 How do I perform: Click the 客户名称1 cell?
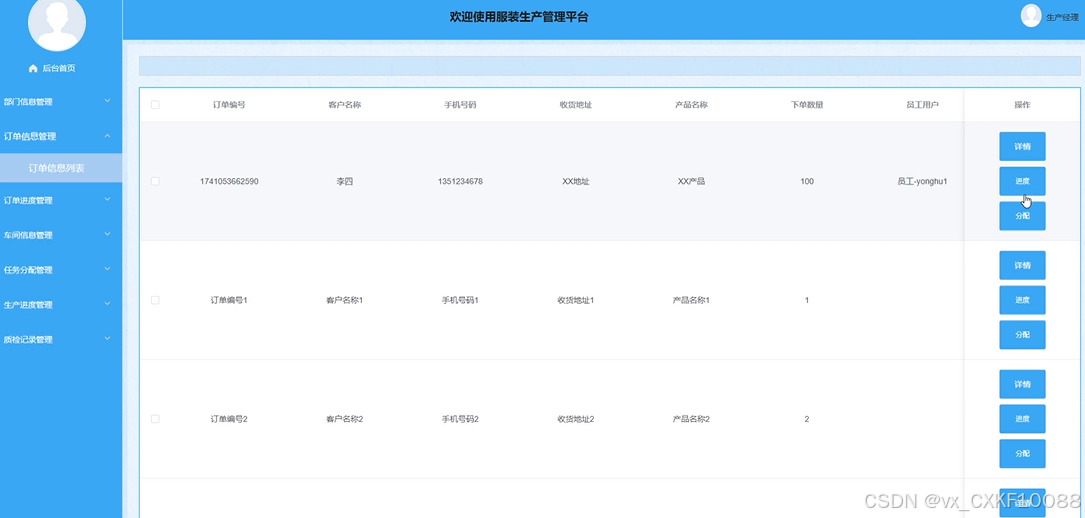pyautogui.click(x=345, y=300)
